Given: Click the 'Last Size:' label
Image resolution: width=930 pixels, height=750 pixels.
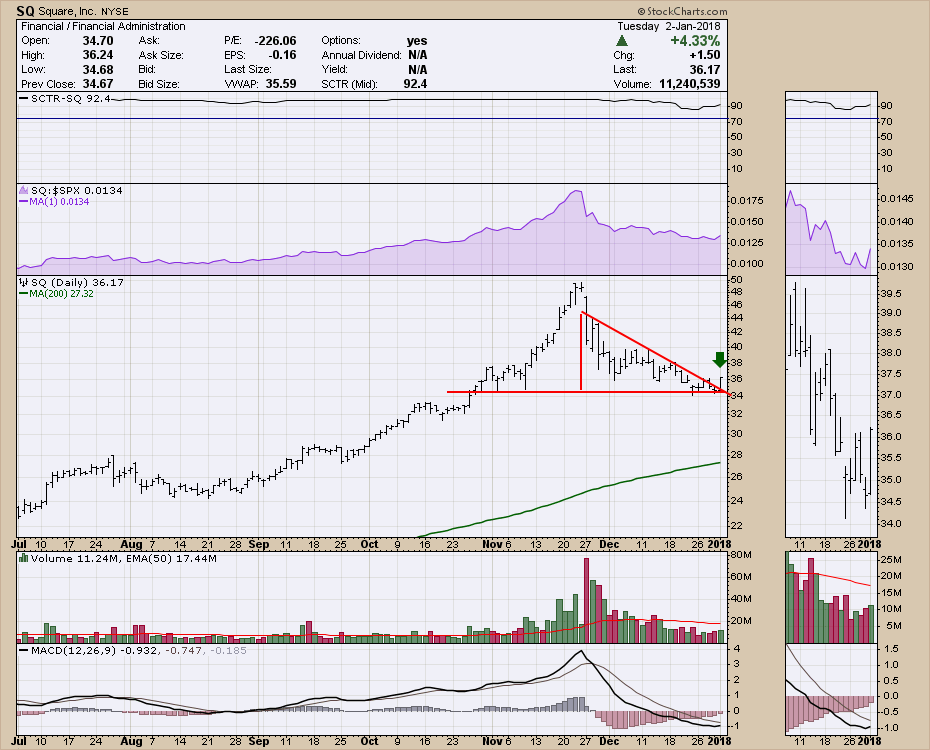Looking at the screenshot, I should coord(247,69).
